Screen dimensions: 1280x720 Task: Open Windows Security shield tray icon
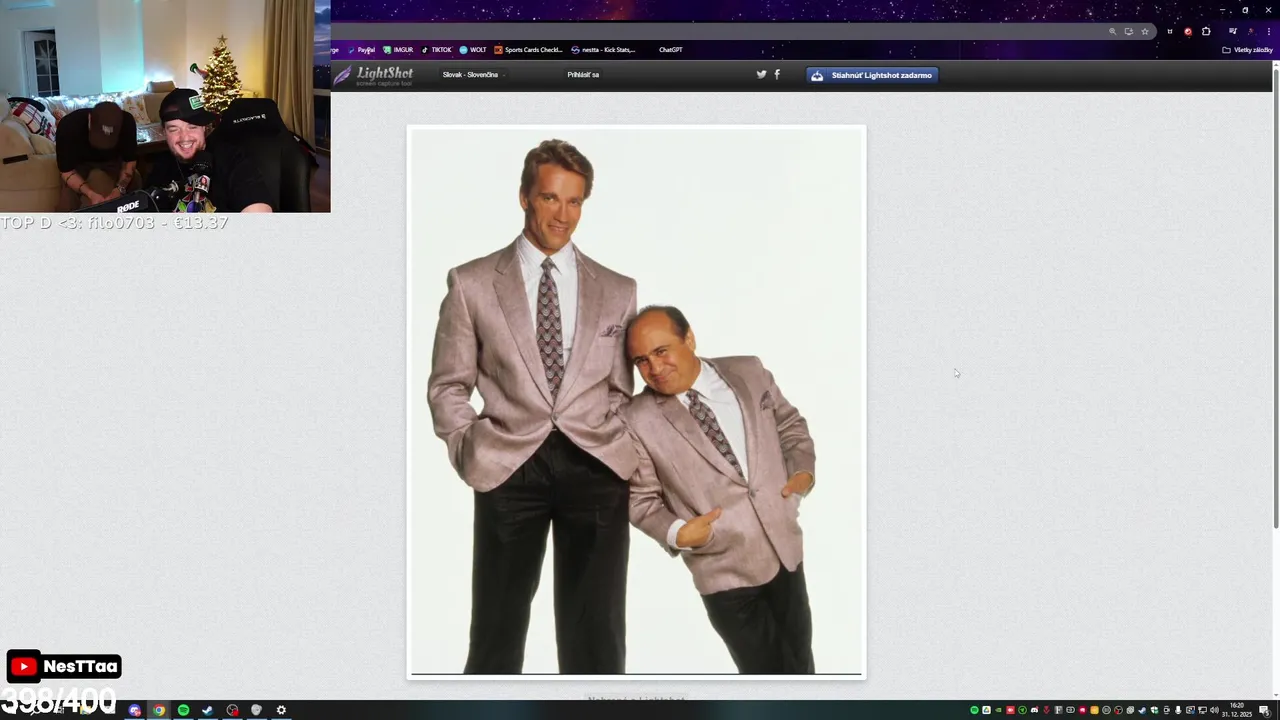[x=1154, y=710]
